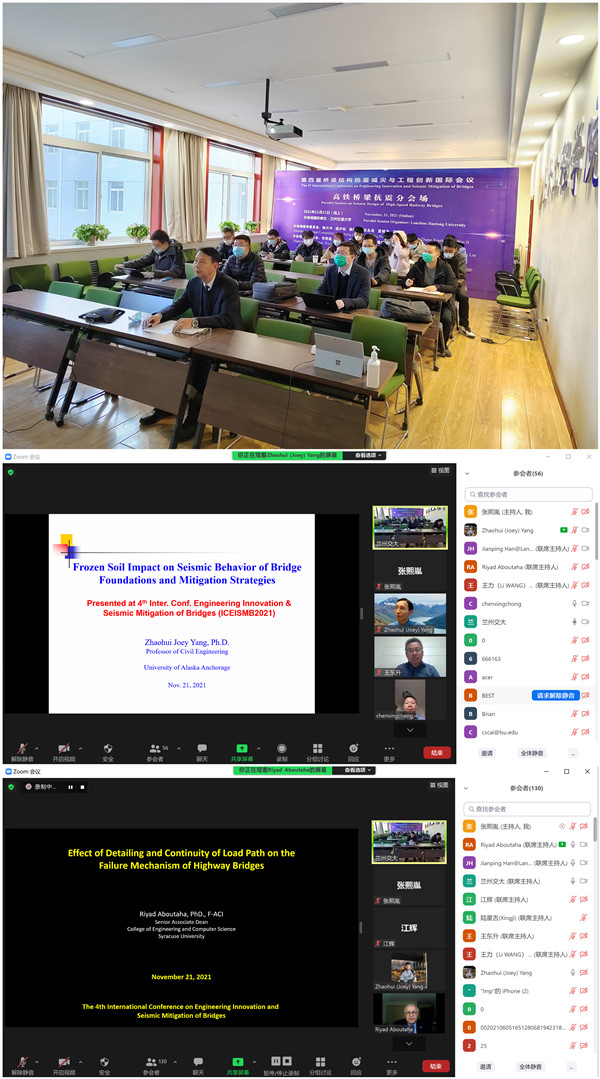The width and height of the screenshot is (600, 1079).
Task: Toggle the mic icon beside 江辉 in the participant list
Action: pyautogui.click(x=574, y=899)
